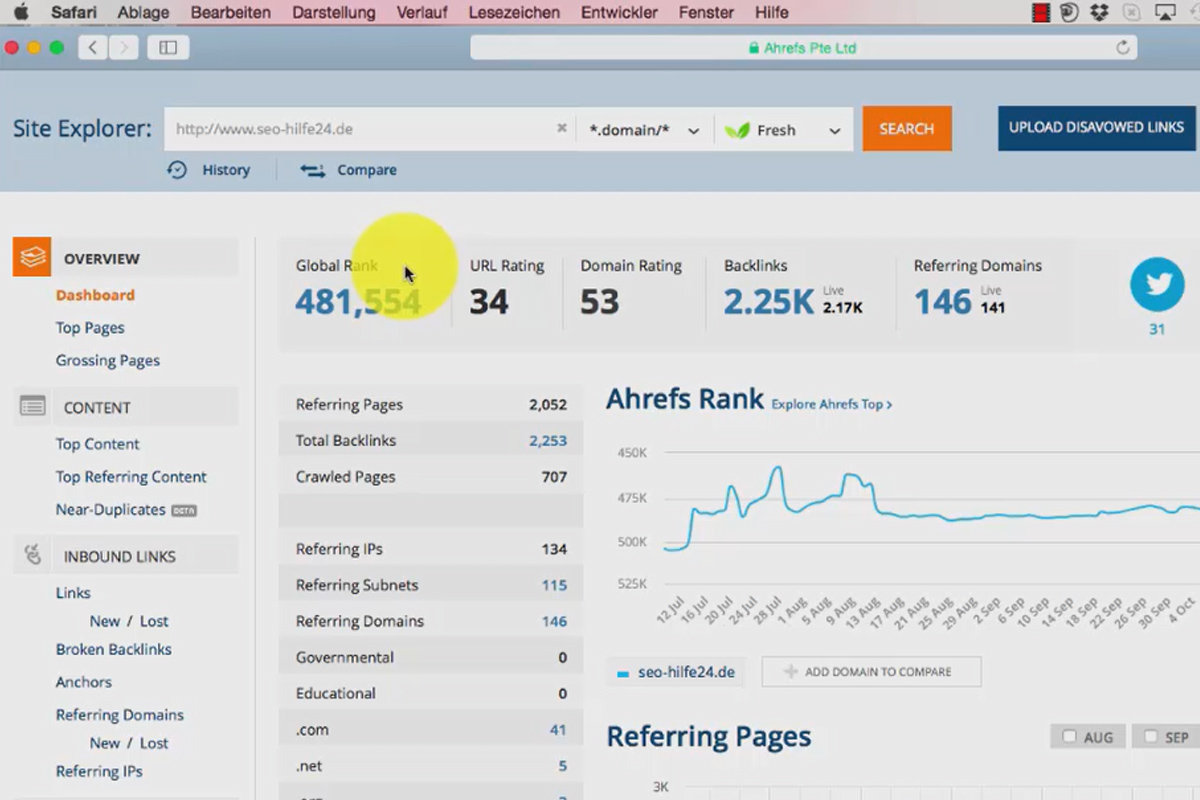Open the *.domain/* mode dropdown

(x=645, y=129)
